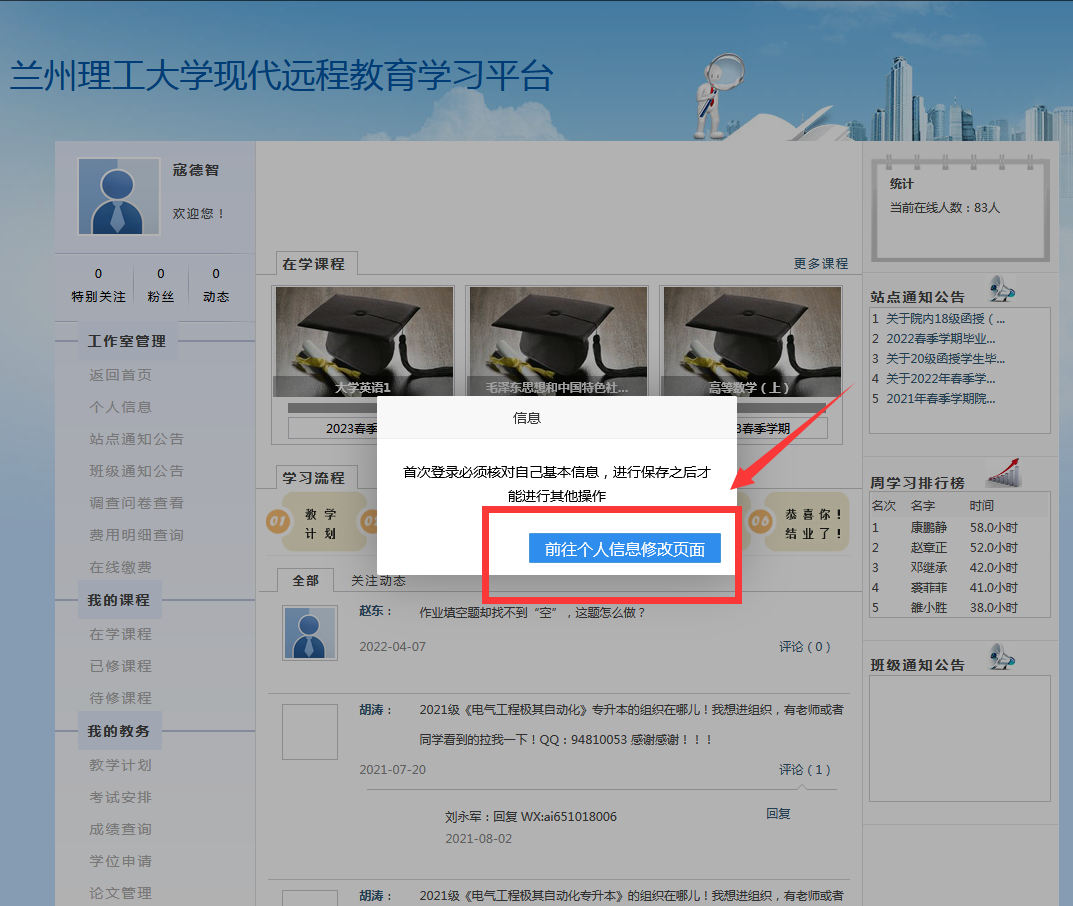
Task: Click the megaphone icon beside 班级通知公告
Action: (1001, 657)
